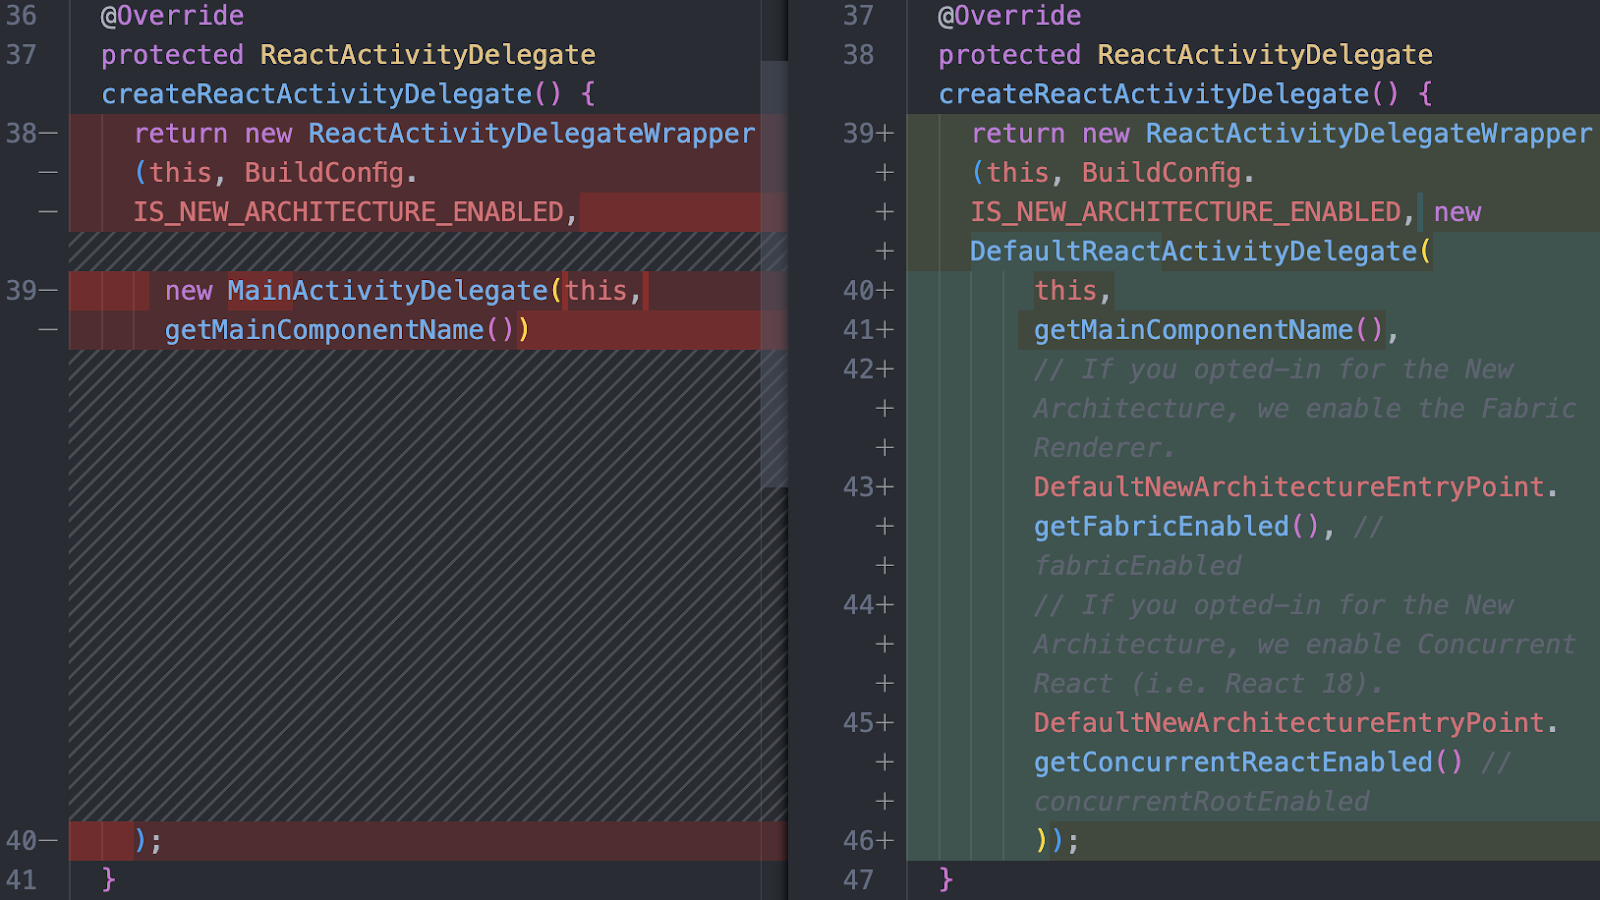The height and width of the screenshot is (900, 1600).
Task: Click the concurrentRootEnabled trailing comment
Action: pyautogui.click(x=1201, y=802)
